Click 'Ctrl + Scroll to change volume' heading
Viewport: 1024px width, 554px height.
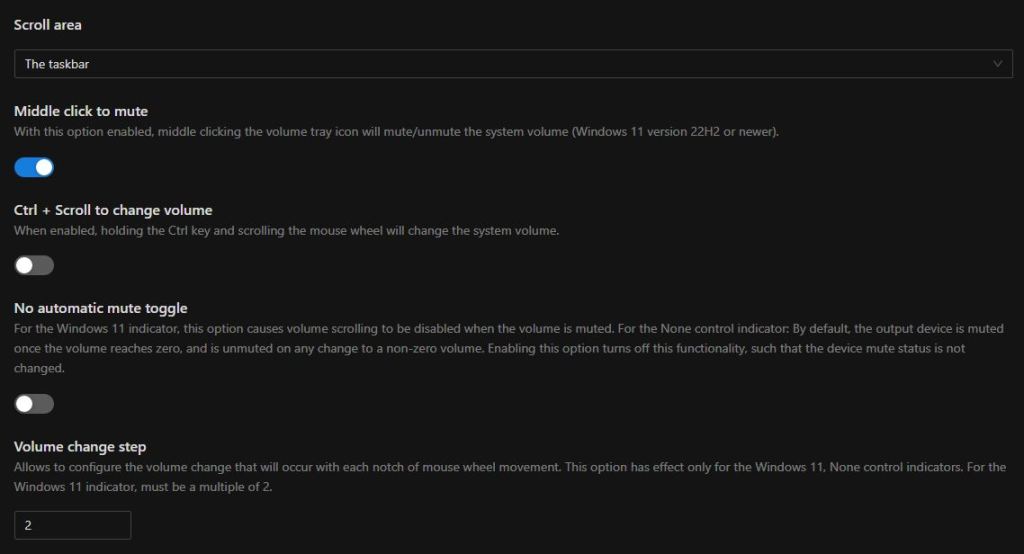(x=113, y=210)
